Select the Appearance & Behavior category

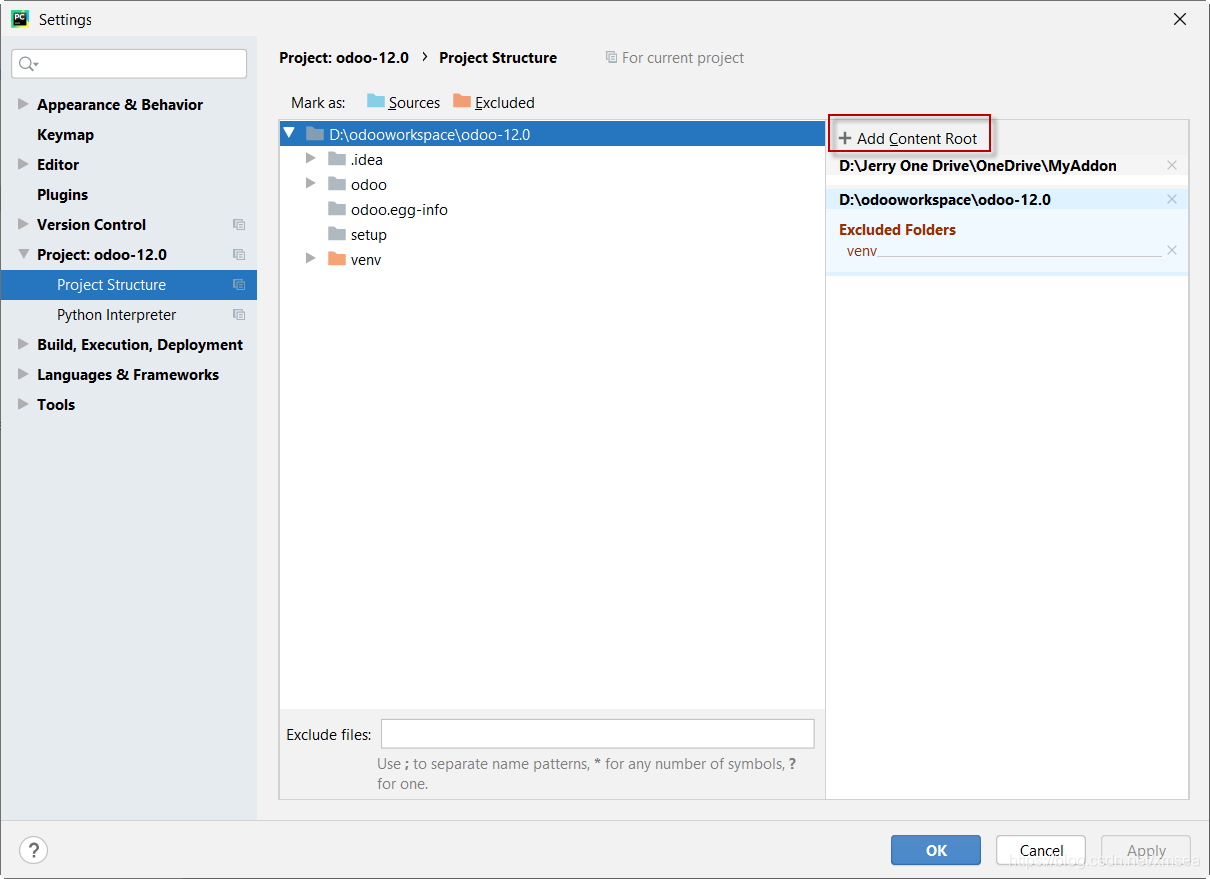(120, 105)
